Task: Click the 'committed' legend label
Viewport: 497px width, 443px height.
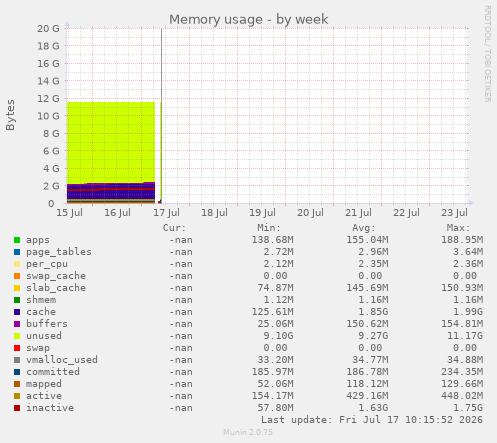Action: 53,372
